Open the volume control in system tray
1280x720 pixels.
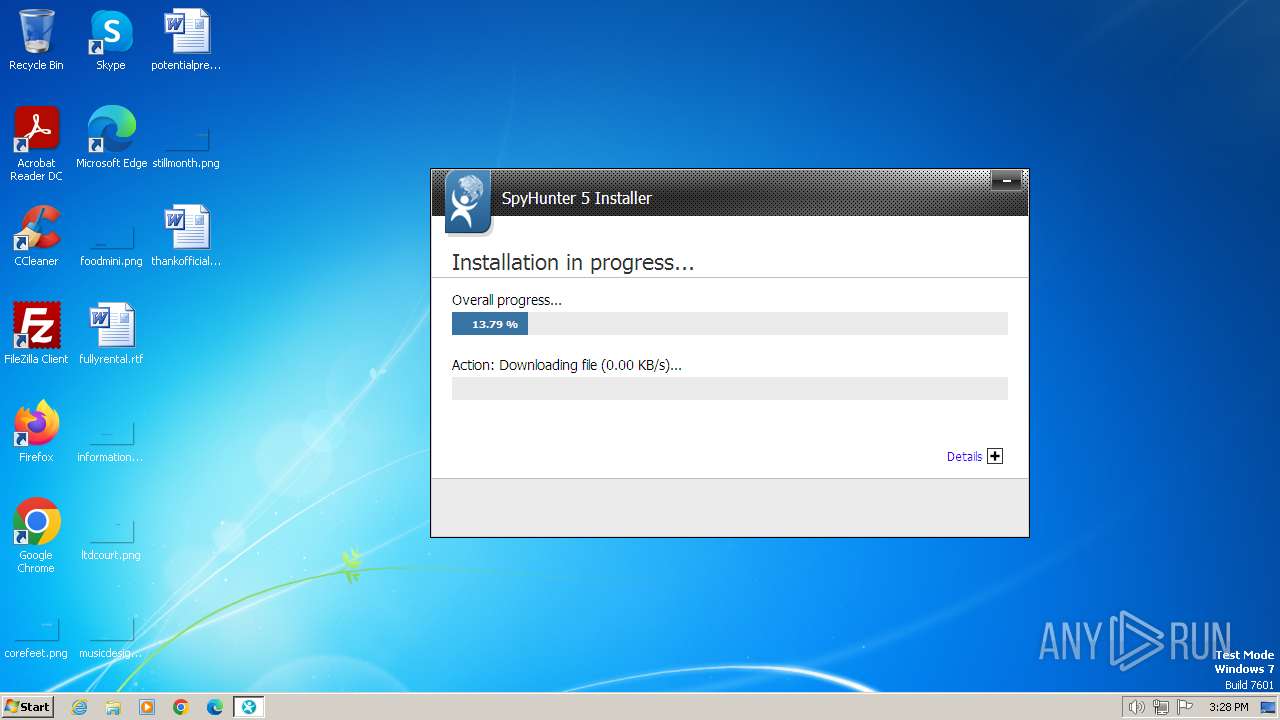click(1136, 707)
